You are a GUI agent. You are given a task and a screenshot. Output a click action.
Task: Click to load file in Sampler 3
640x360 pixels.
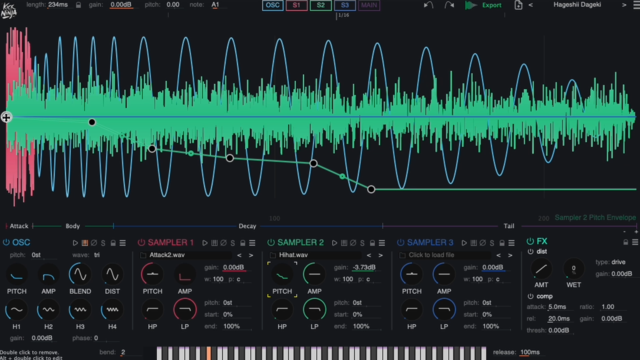coord(446,255)
